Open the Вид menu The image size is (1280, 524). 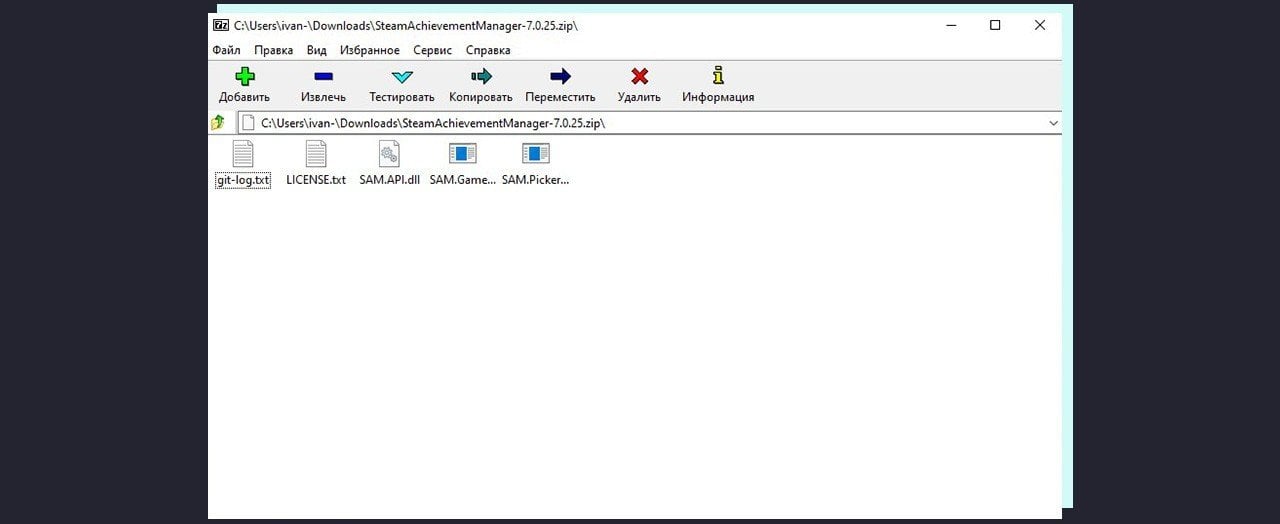316,50
